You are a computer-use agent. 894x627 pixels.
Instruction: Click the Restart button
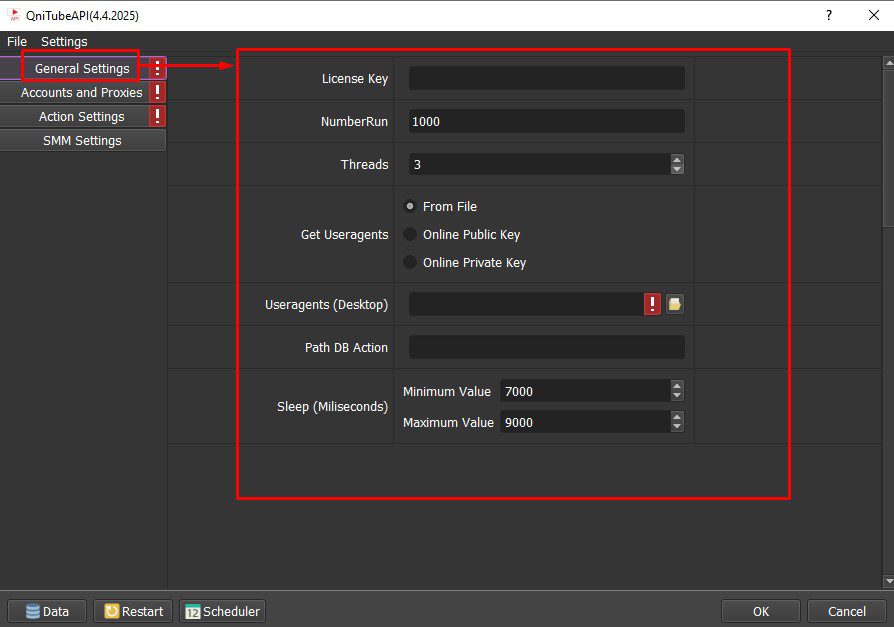coord(133,612)
